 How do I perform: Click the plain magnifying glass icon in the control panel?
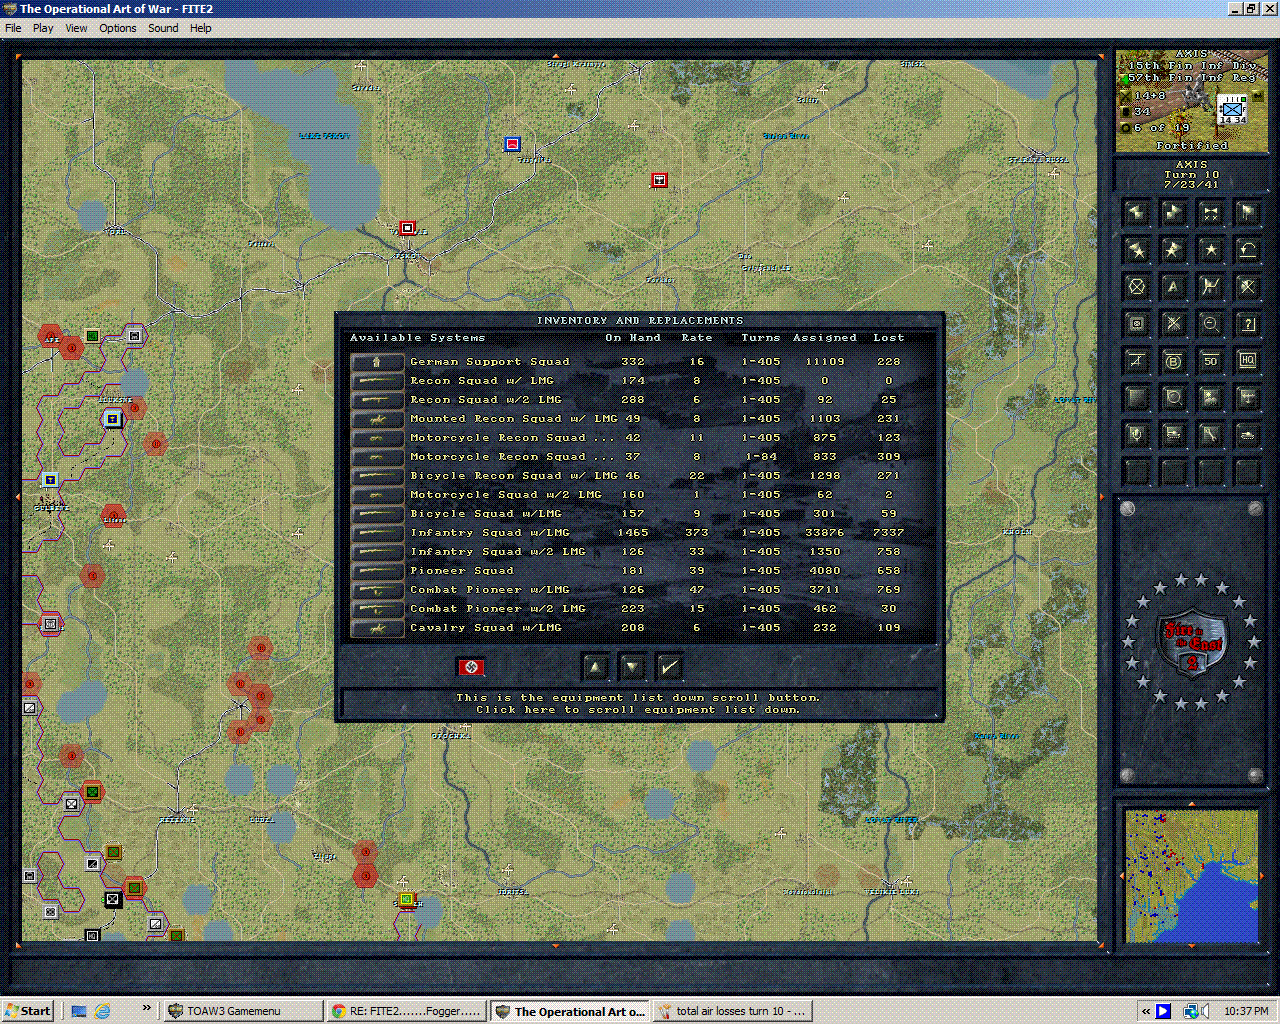point(1174,398)
